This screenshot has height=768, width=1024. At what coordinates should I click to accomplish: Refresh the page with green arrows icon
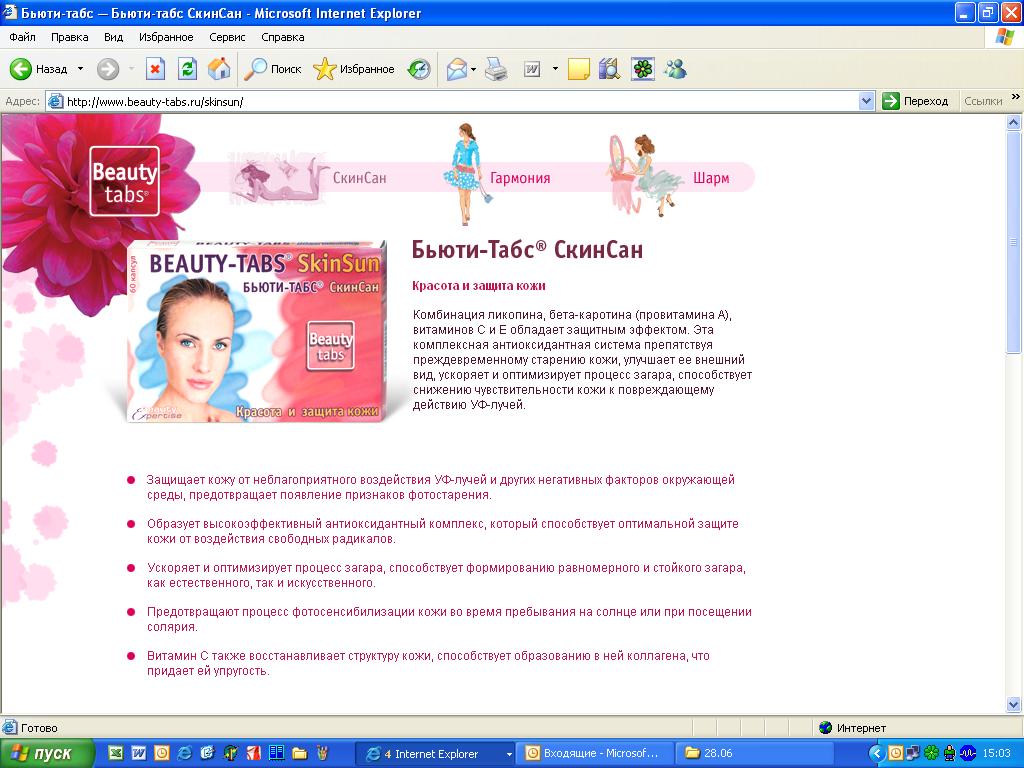pyautogui.click(x=187, y=69)
